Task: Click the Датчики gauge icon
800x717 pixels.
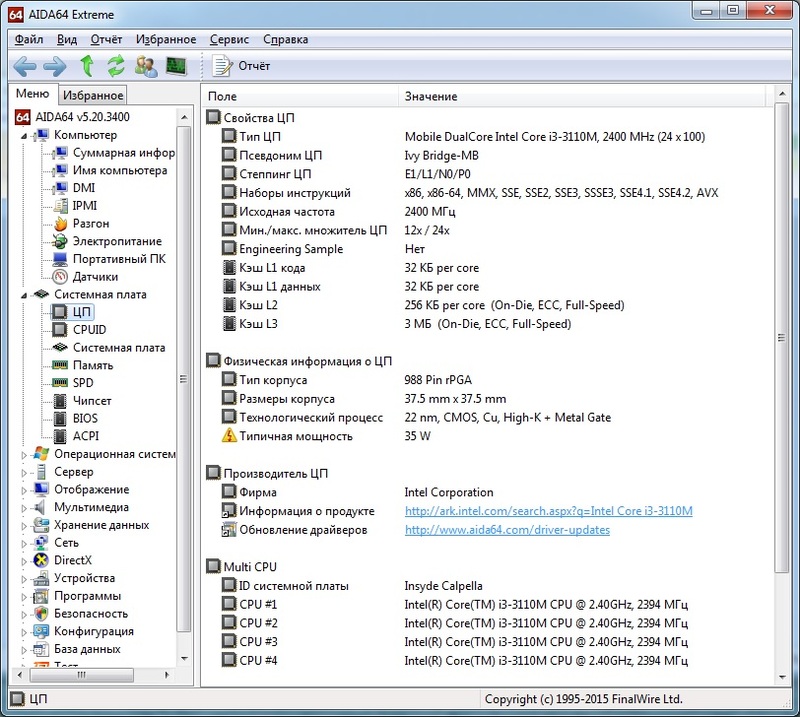Action: click(60, 277)
